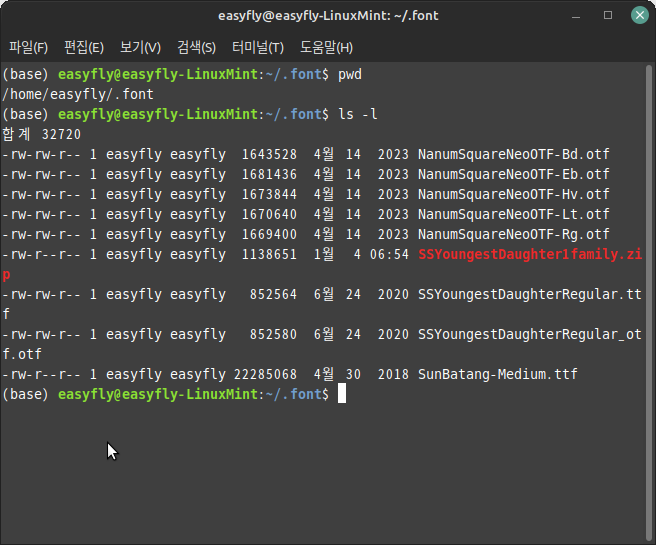Open the 터미널(T) menu

click(258, 47)
